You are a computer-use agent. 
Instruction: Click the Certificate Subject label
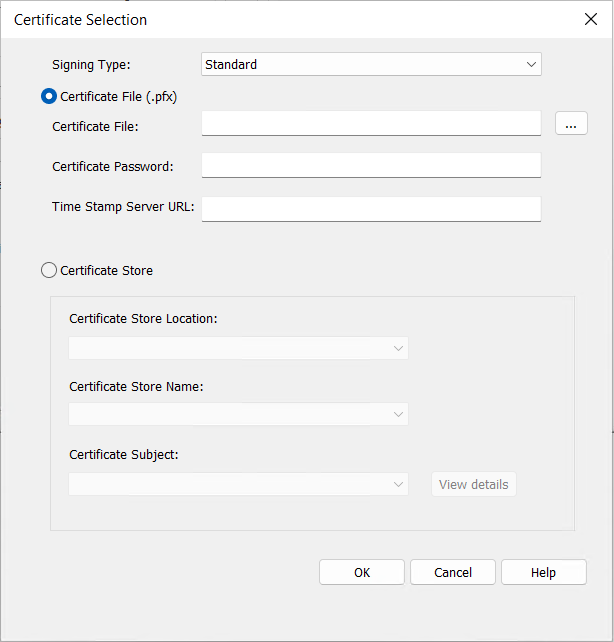click(124, 454)
